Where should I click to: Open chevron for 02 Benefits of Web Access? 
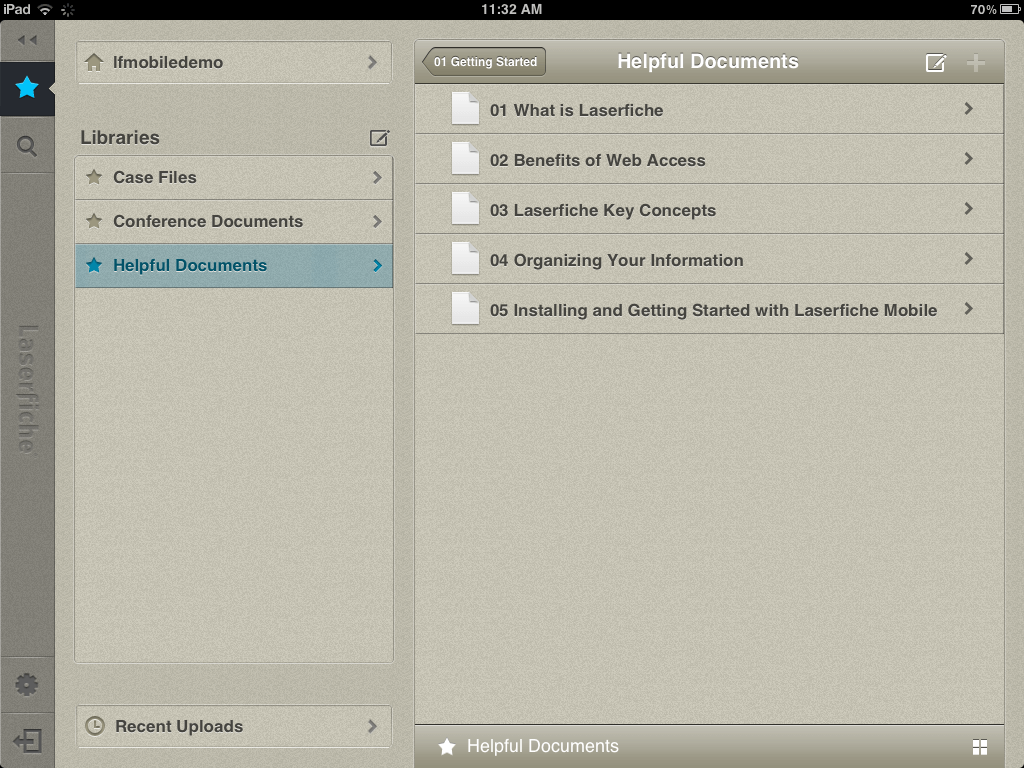click(x=968, y=159)
